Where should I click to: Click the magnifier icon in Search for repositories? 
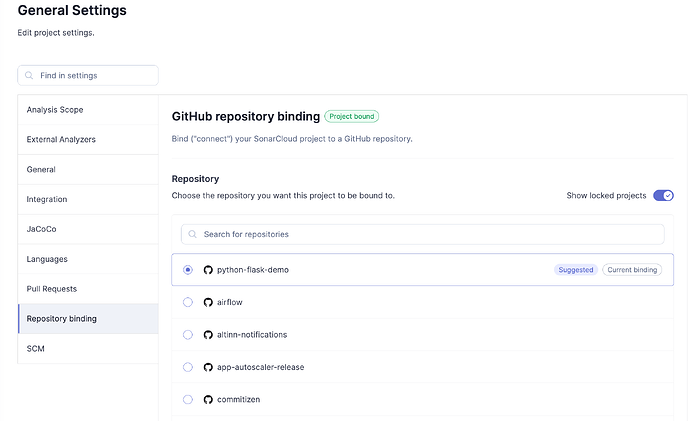(192, 234)
